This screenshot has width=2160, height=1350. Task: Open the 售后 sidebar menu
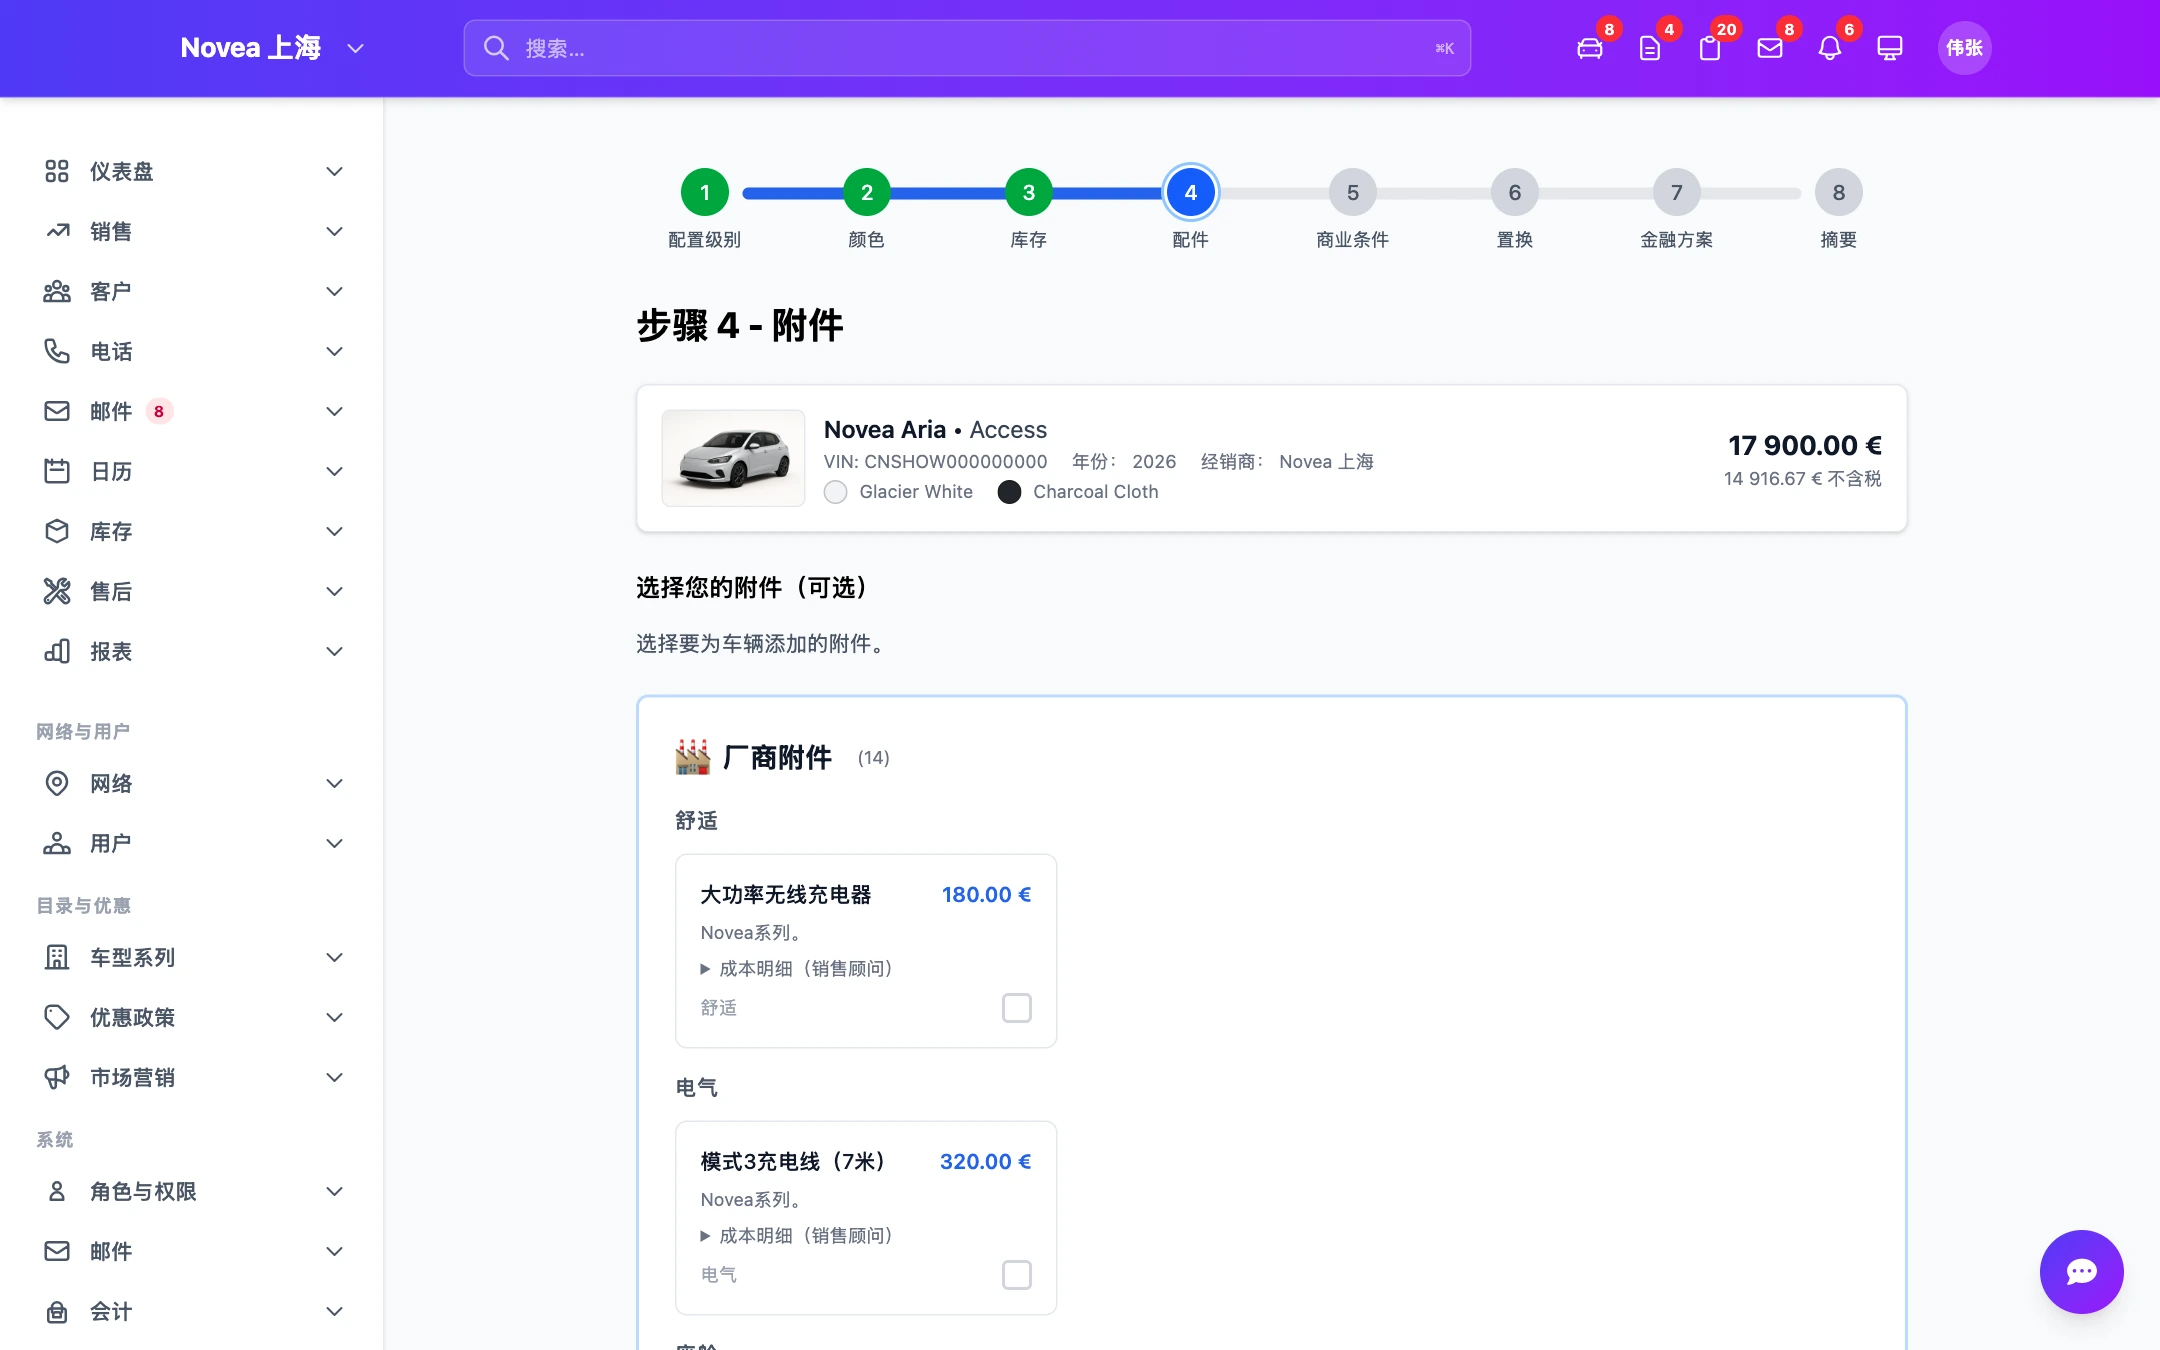(192, 591)
